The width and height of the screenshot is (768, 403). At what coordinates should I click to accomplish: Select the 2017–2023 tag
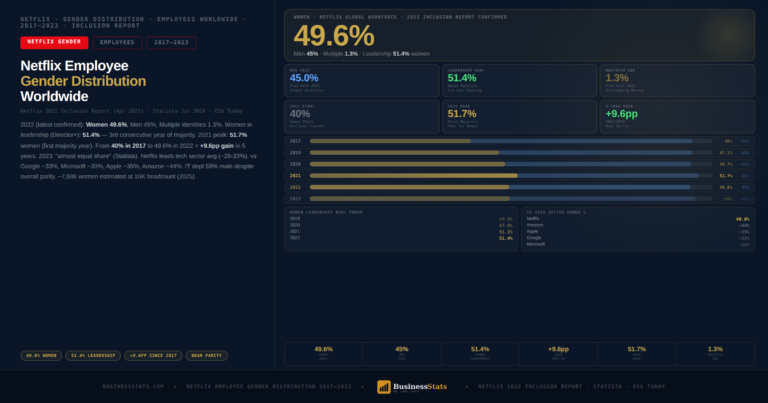pos(171,43)
